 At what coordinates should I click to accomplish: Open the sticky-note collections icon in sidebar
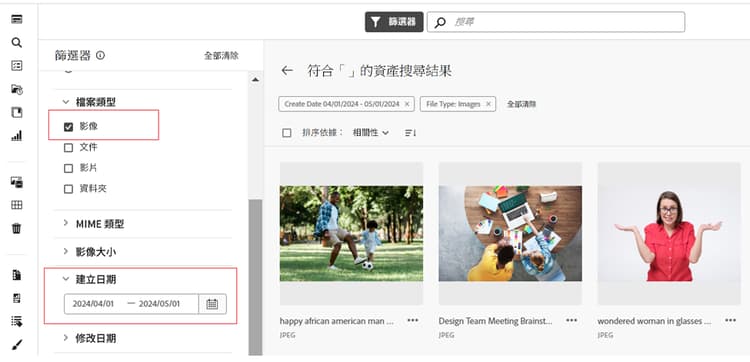coord(17,112)
